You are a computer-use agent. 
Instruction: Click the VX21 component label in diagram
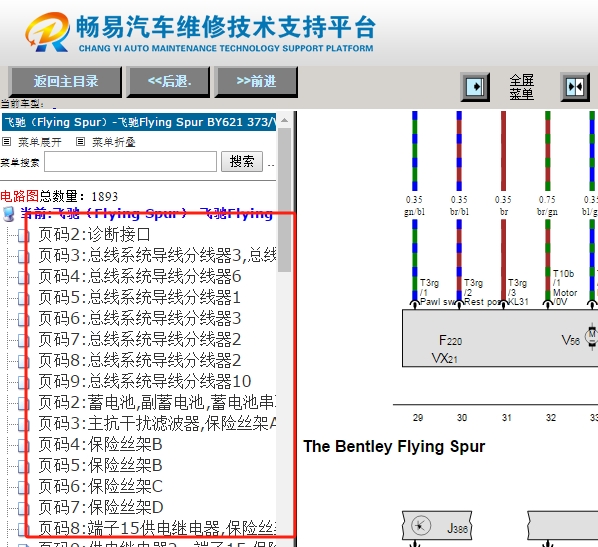pos(444,359)
